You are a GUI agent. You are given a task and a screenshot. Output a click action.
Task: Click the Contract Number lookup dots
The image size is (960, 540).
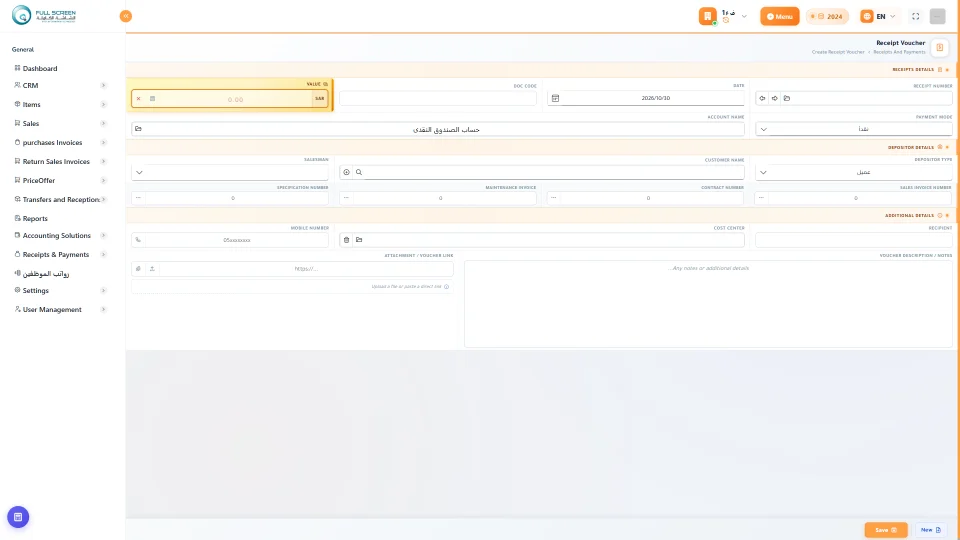tap(553, 198)
